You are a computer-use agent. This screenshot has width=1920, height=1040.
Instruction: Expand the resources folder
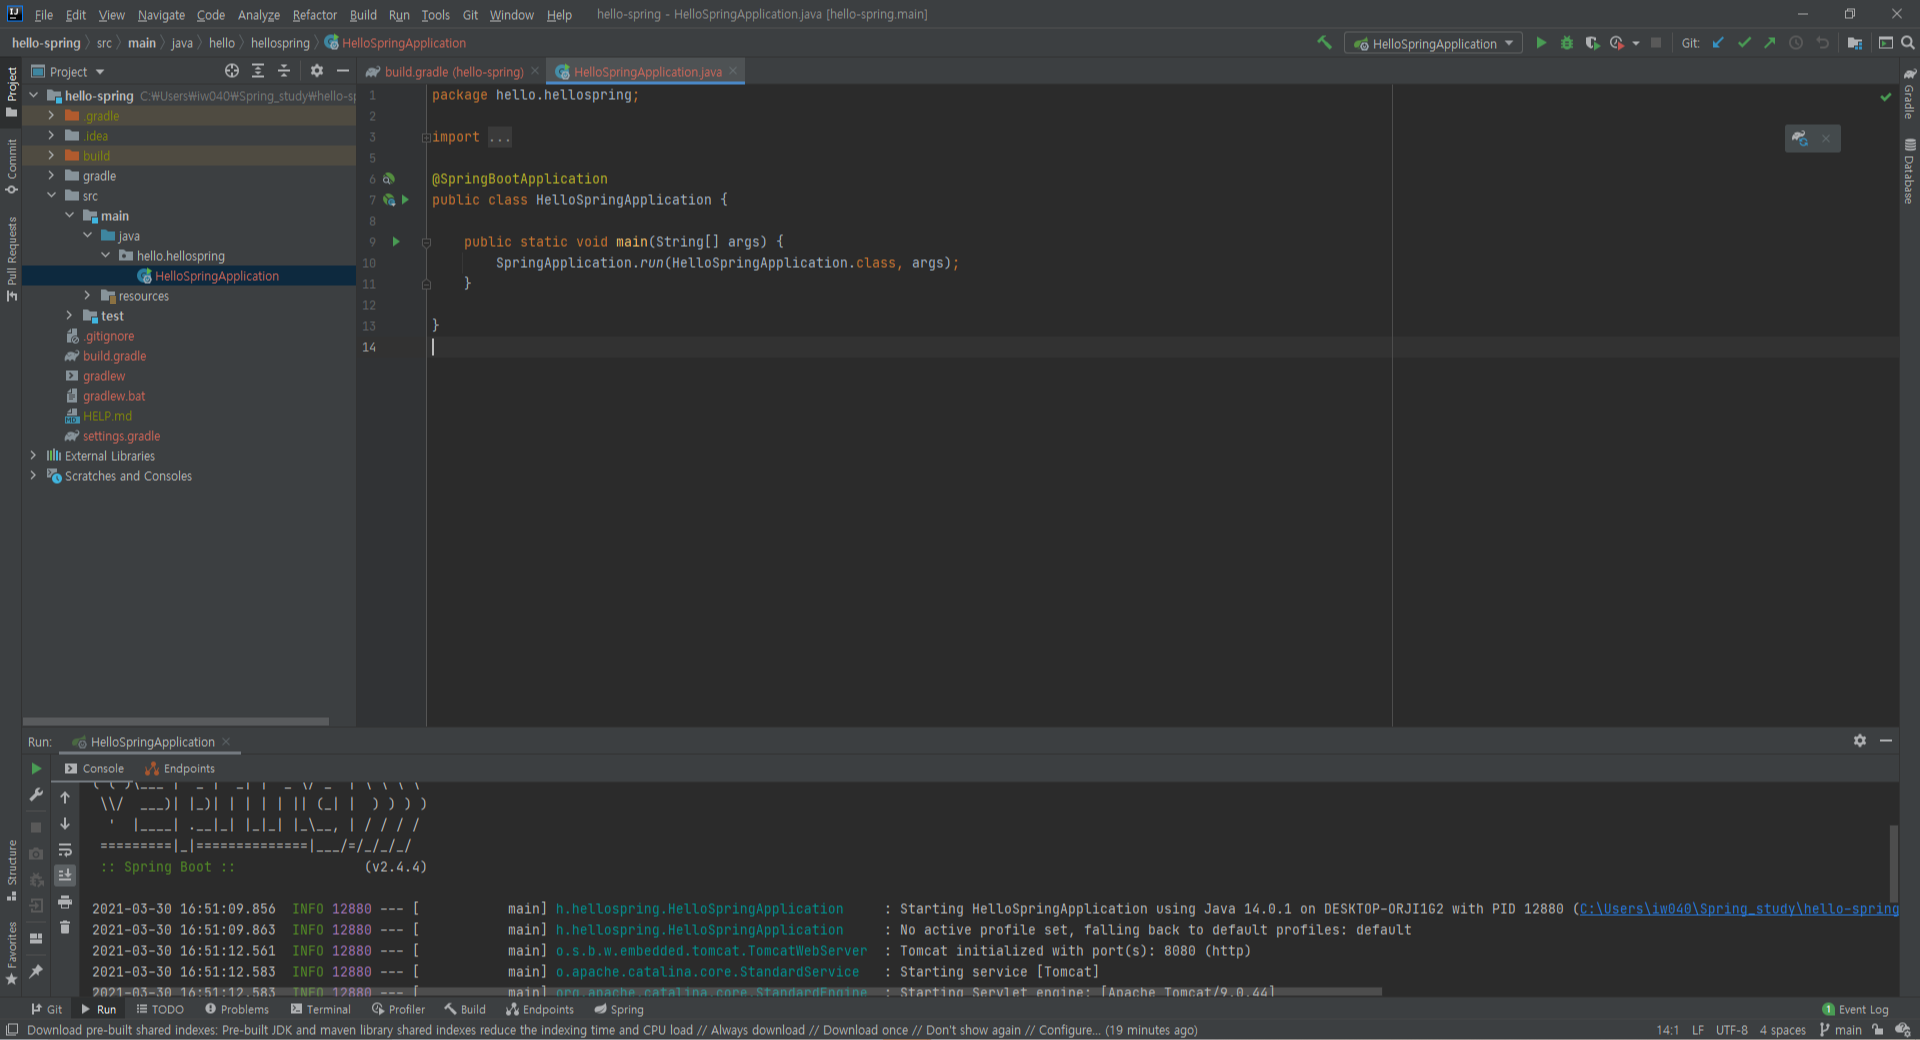pyautogui.click(x=87, y=296)
